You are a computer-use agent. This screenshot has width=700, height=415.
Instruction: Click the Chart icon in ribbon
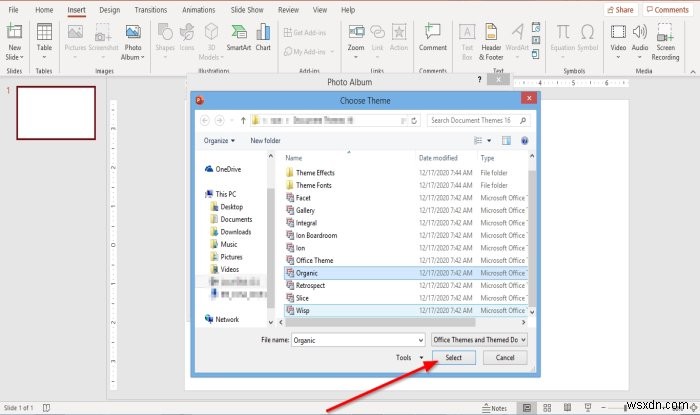(263, 32)
